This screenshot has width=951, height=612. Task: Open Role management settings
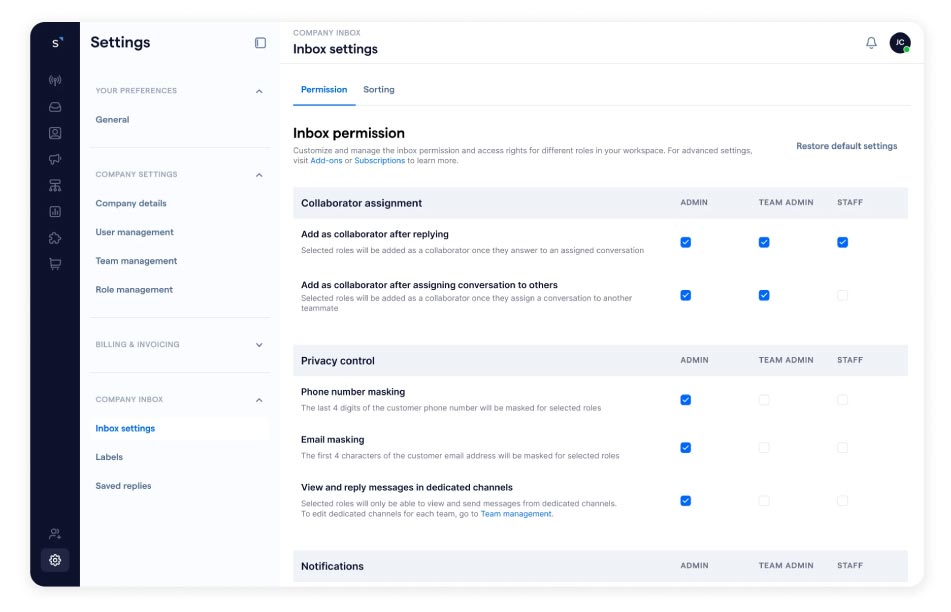134,290
